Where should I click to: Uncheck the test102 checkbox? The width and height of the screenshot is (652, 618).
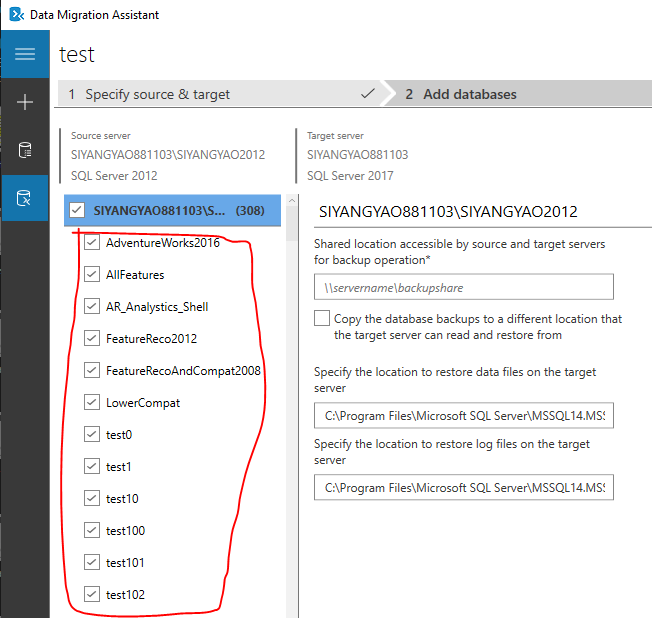[x=91, y=594]
